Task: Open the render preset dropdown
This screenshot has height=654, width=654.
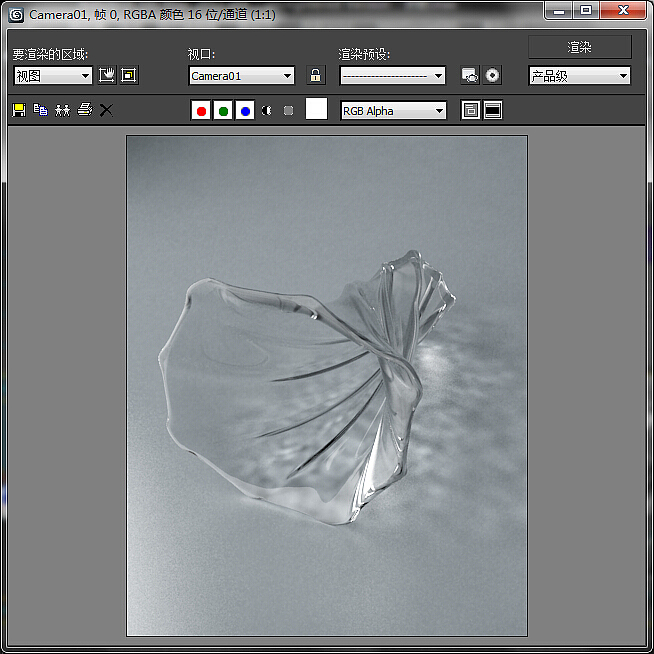Action: [392, 76]
